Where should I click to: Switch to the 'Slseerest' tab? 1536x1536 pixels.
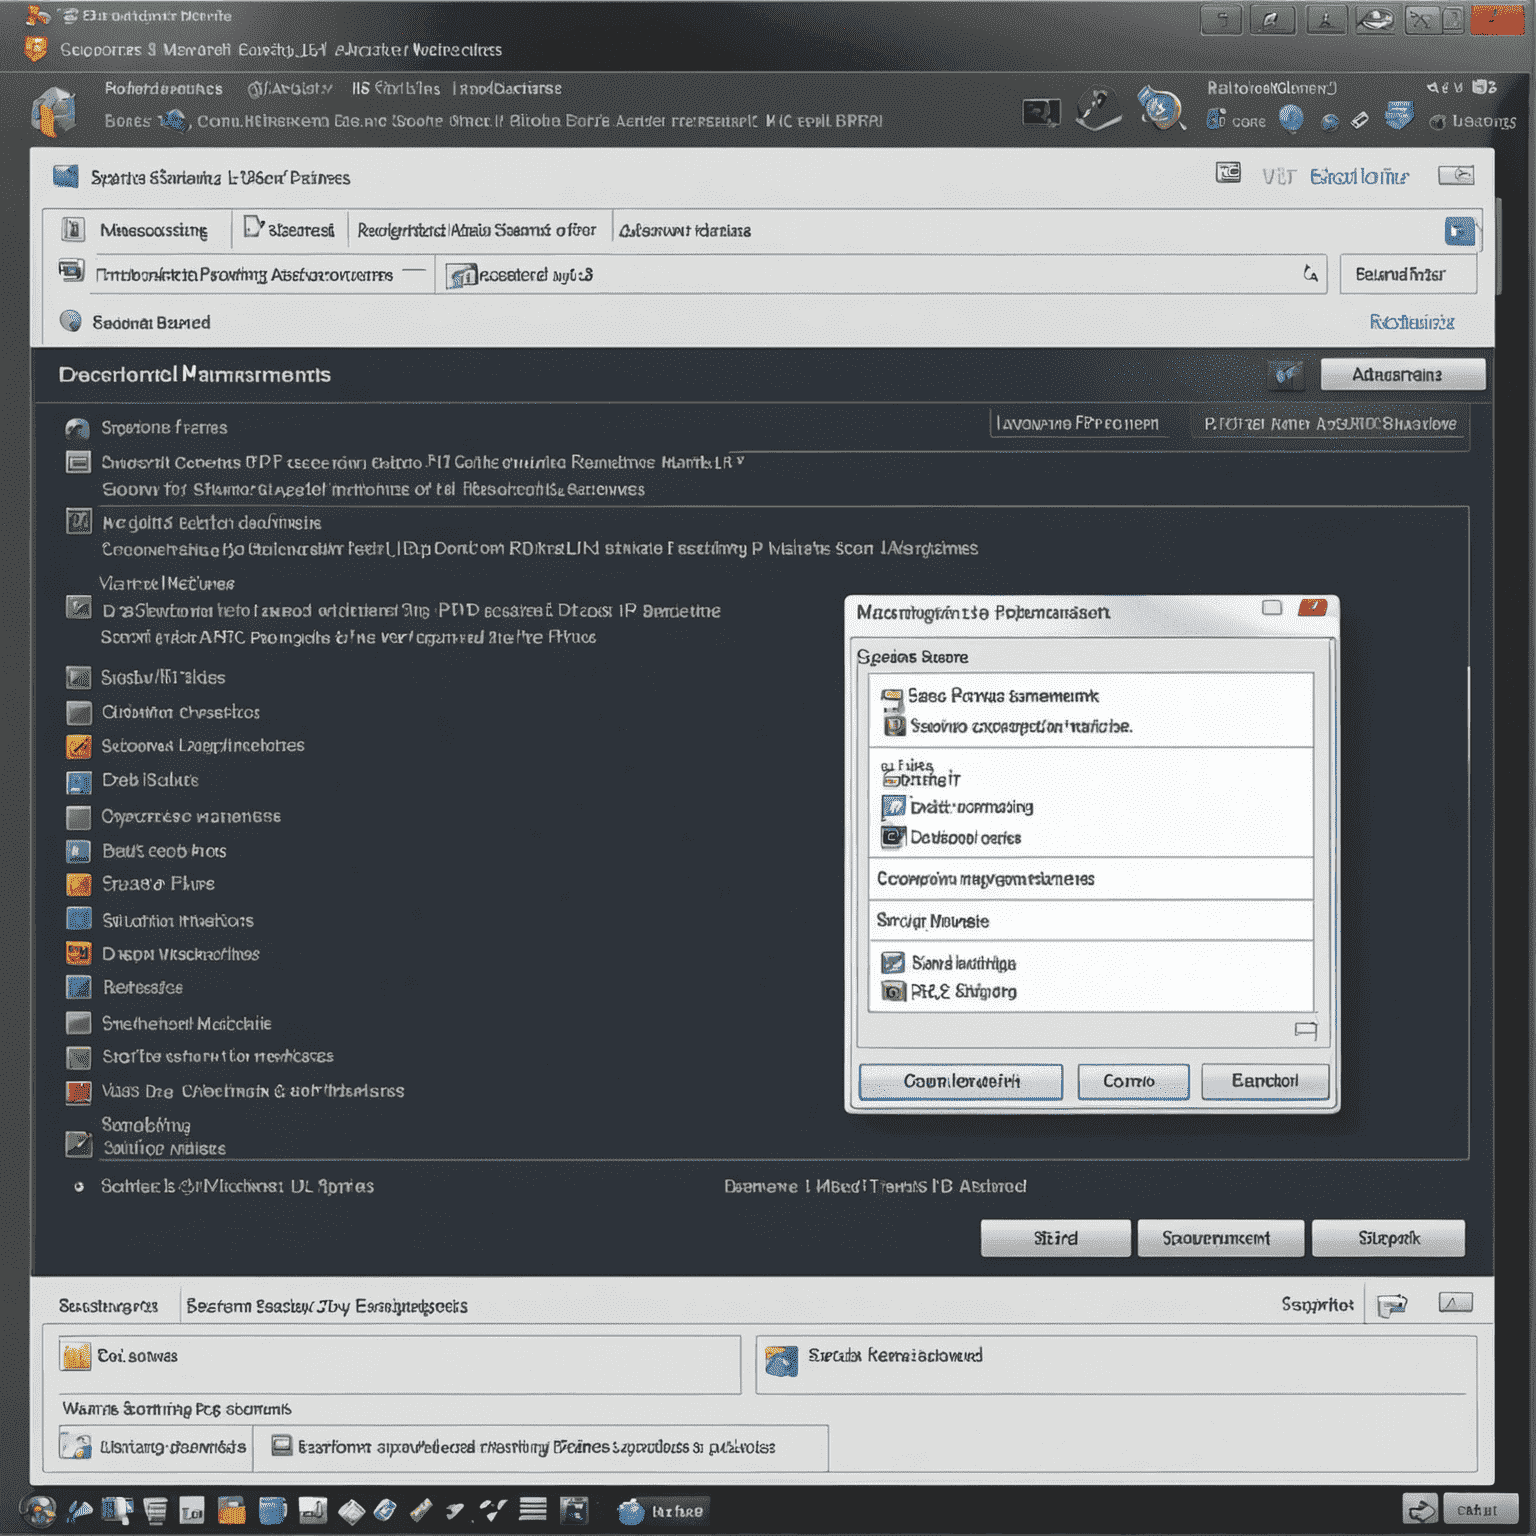coord(290,230)
